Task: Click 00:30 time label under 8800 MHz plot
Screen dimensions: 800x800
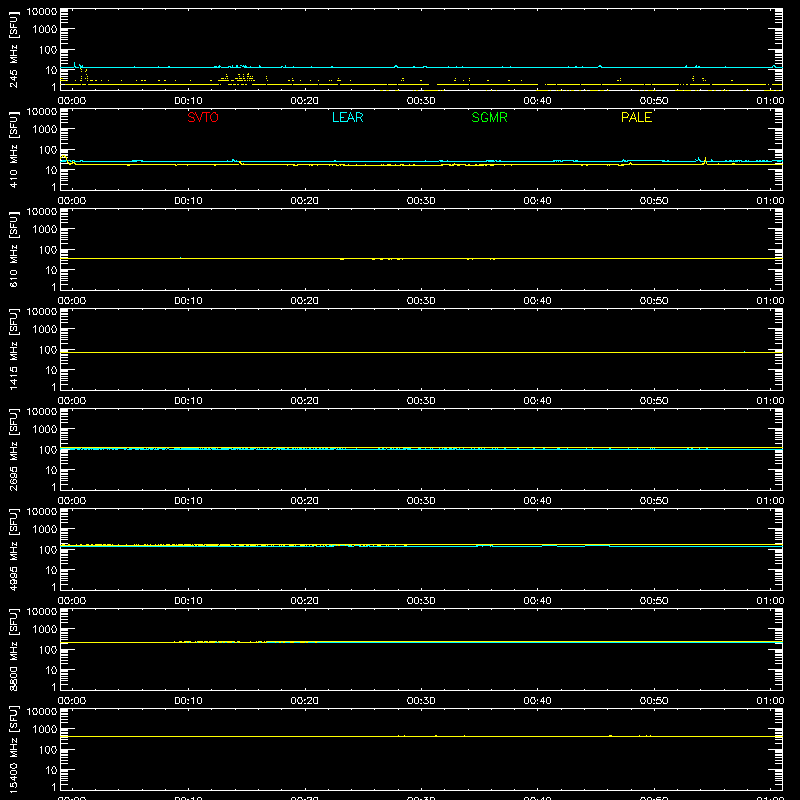Action: (x=421, y=701)
